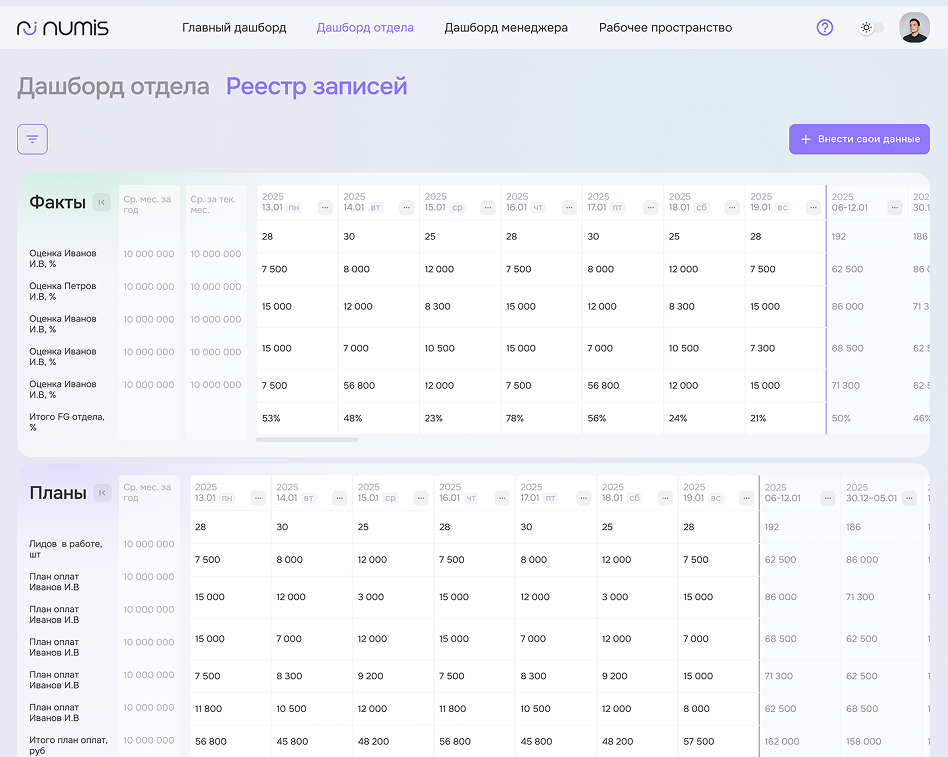This screenshot has width=948, height=757.
Task: Open options for 14.01 column in Планы
Action: pyautogui.click(x=340, y=498)
